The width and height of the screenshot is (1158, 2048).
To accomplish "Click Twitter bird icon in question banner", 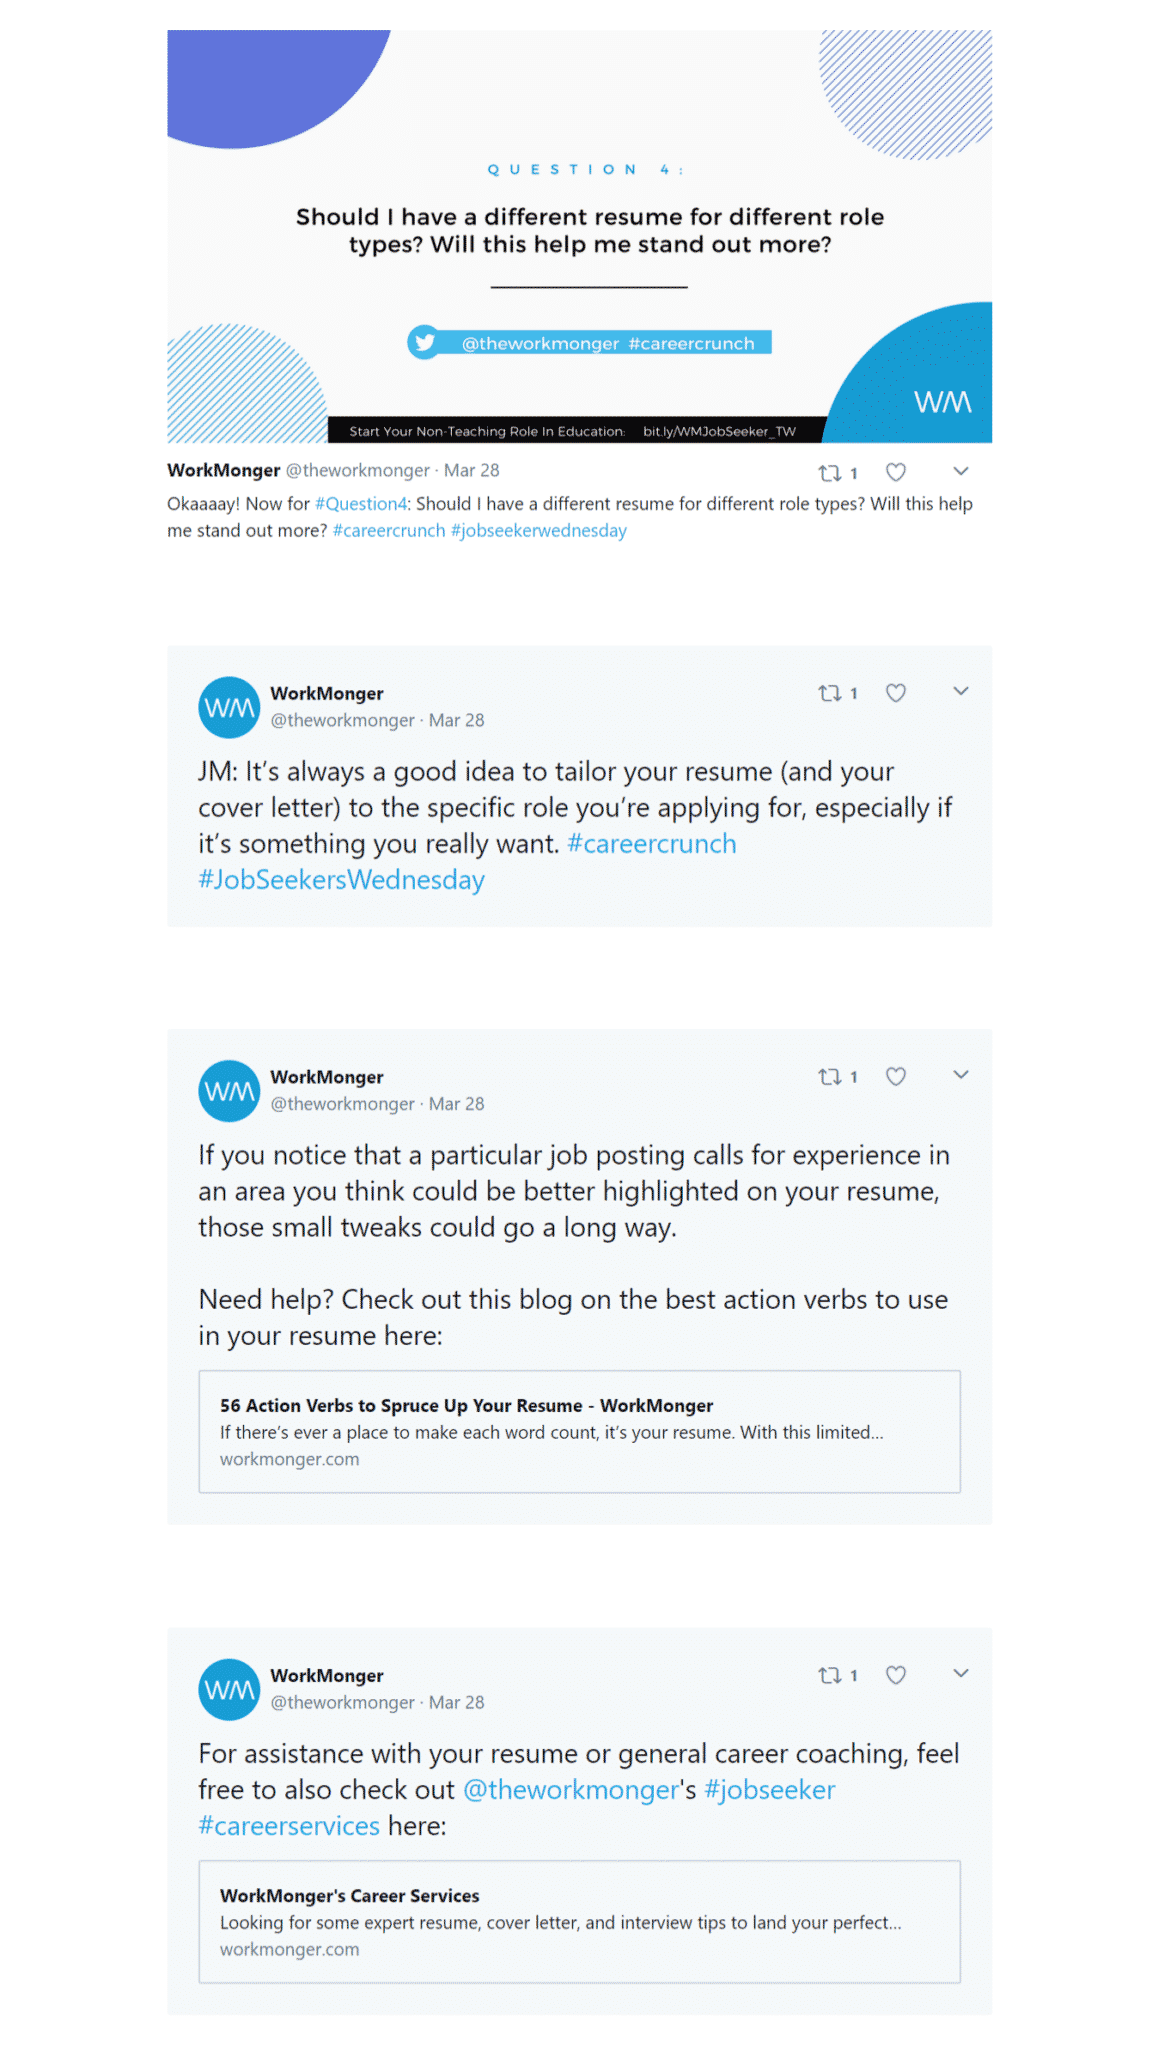I will [x=424, y=343].
